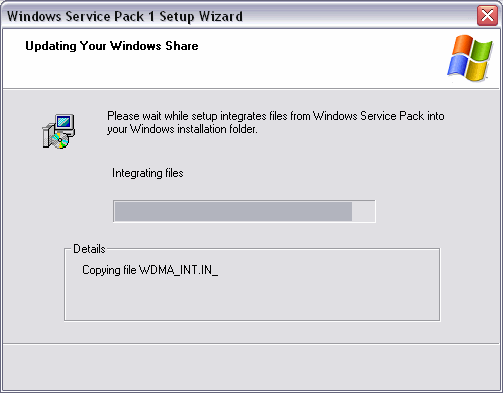Click the Integrating files status label
The width and height of the screenshot is (503, 393).
[x=148, y=173]
